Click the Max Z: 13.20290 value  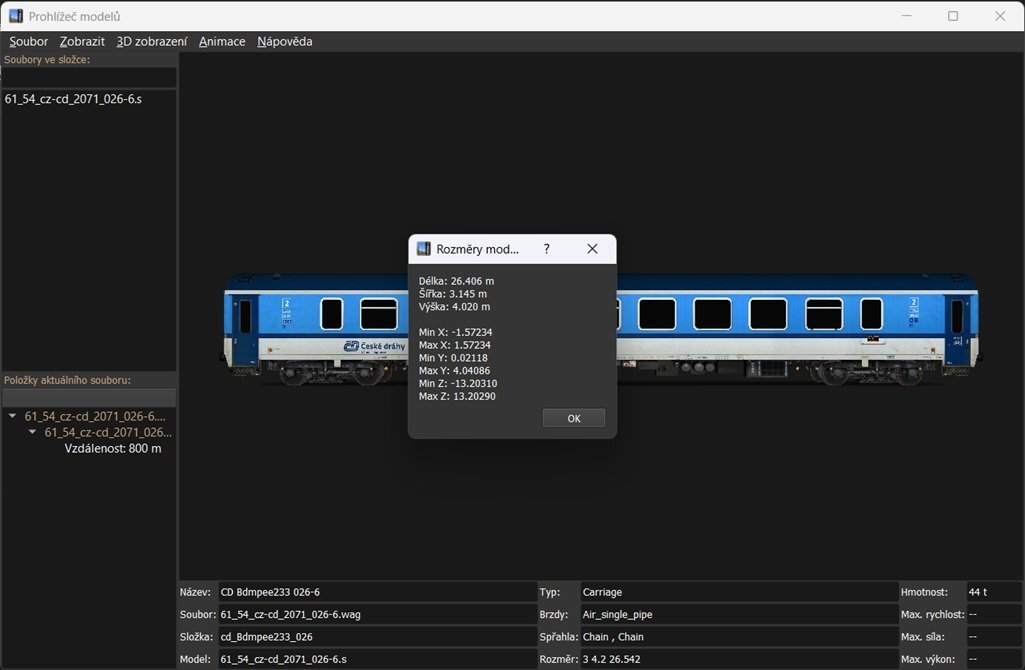click(x=457, y=396)
